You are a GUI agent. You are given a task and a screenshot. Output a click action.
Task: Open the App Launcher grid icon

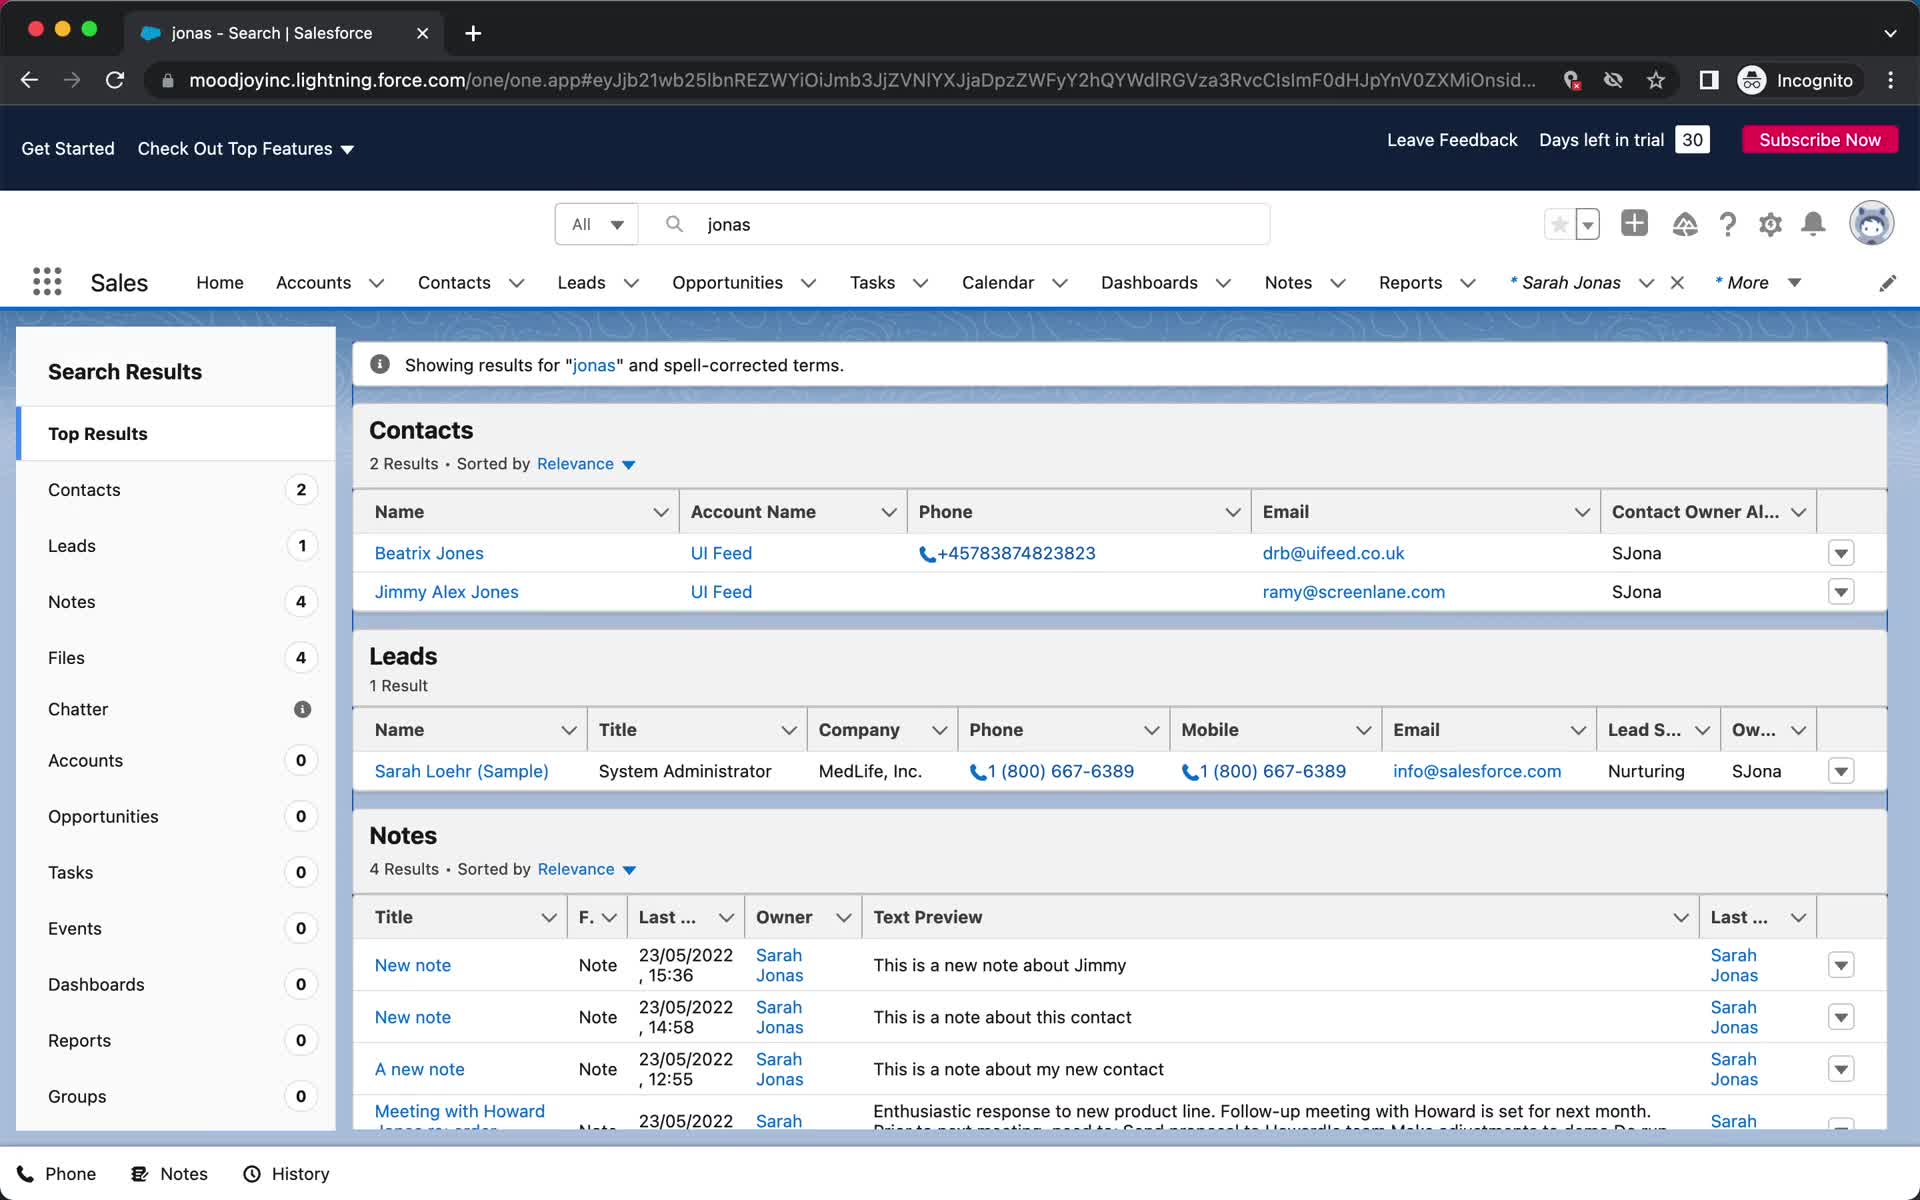tap(47, 282)
